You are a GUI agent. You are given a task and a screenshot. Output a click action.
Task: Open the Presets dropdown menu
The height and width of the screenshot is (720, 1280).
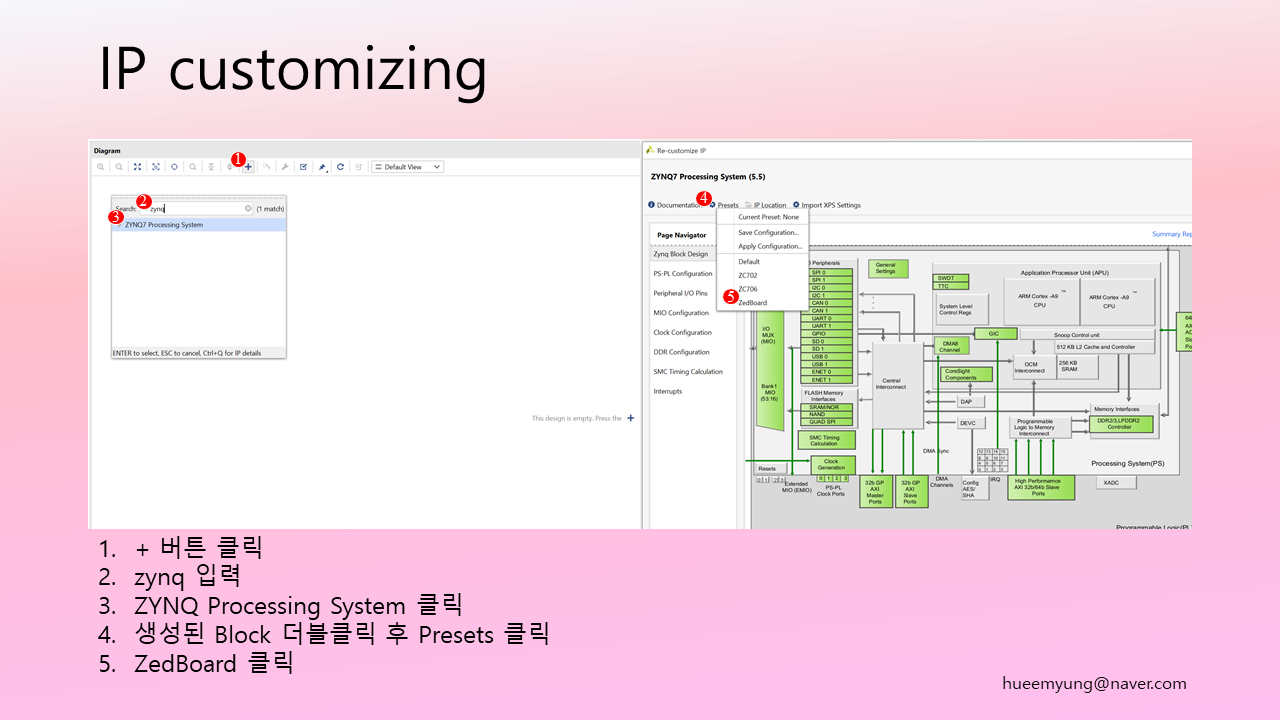pyautogui.click(x=724, y=205)
